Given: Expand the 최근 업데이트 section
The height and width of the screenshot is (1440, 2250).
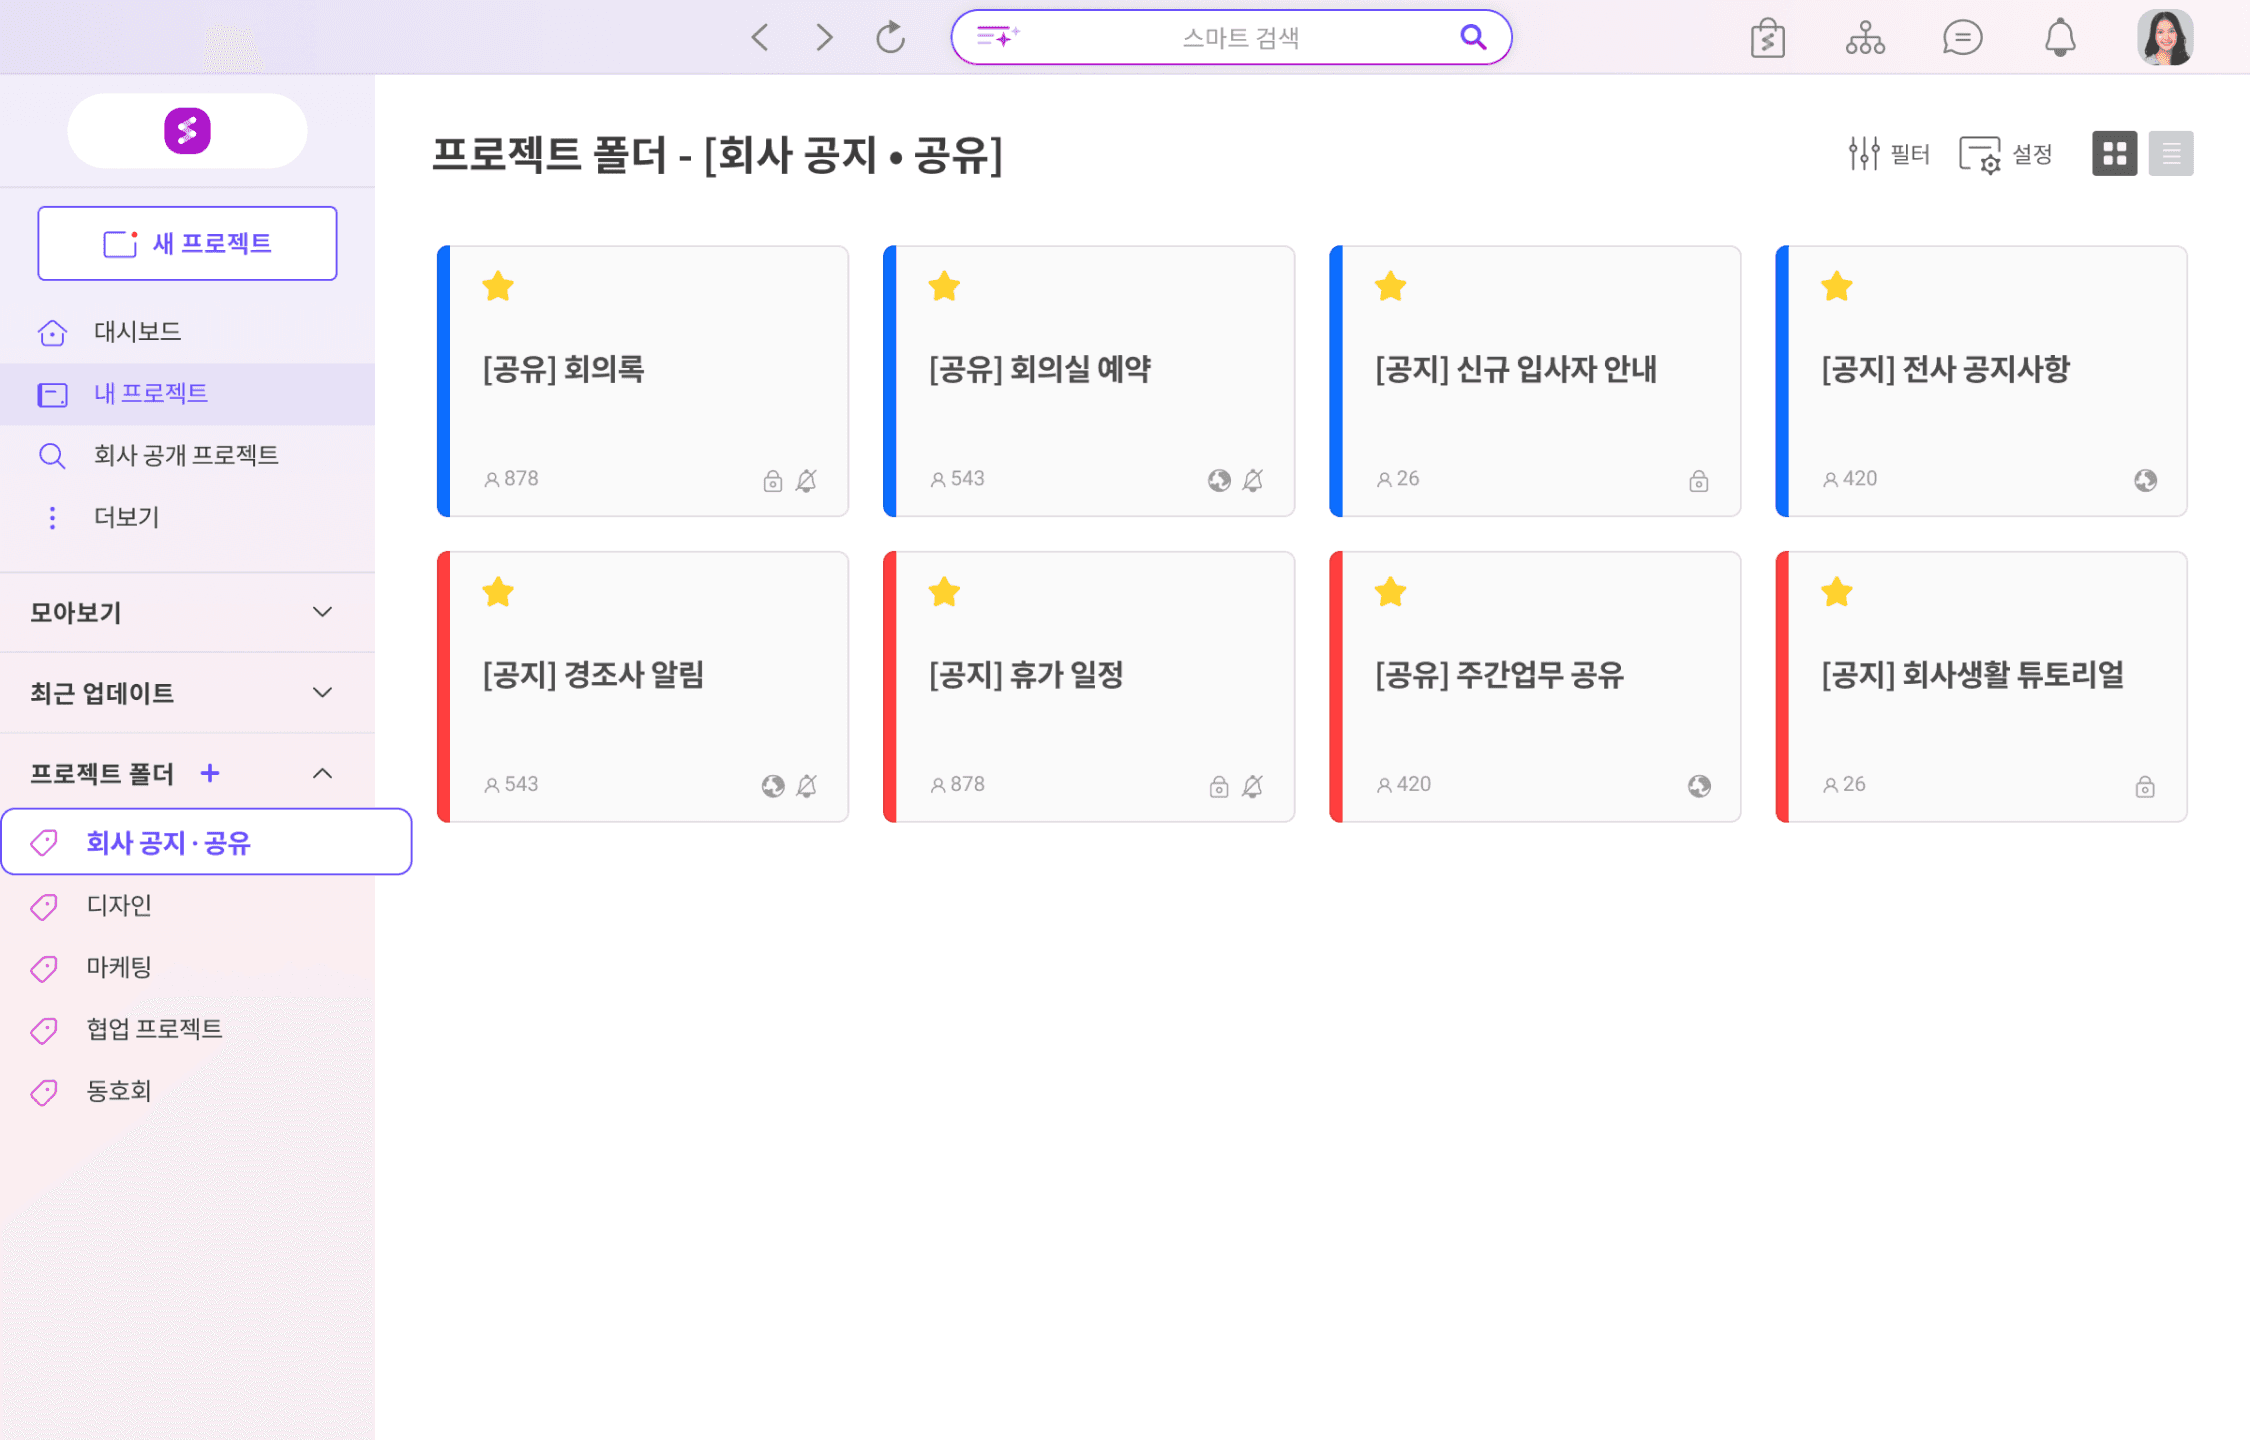Looking at the screenshot, I should pos(322,693).
